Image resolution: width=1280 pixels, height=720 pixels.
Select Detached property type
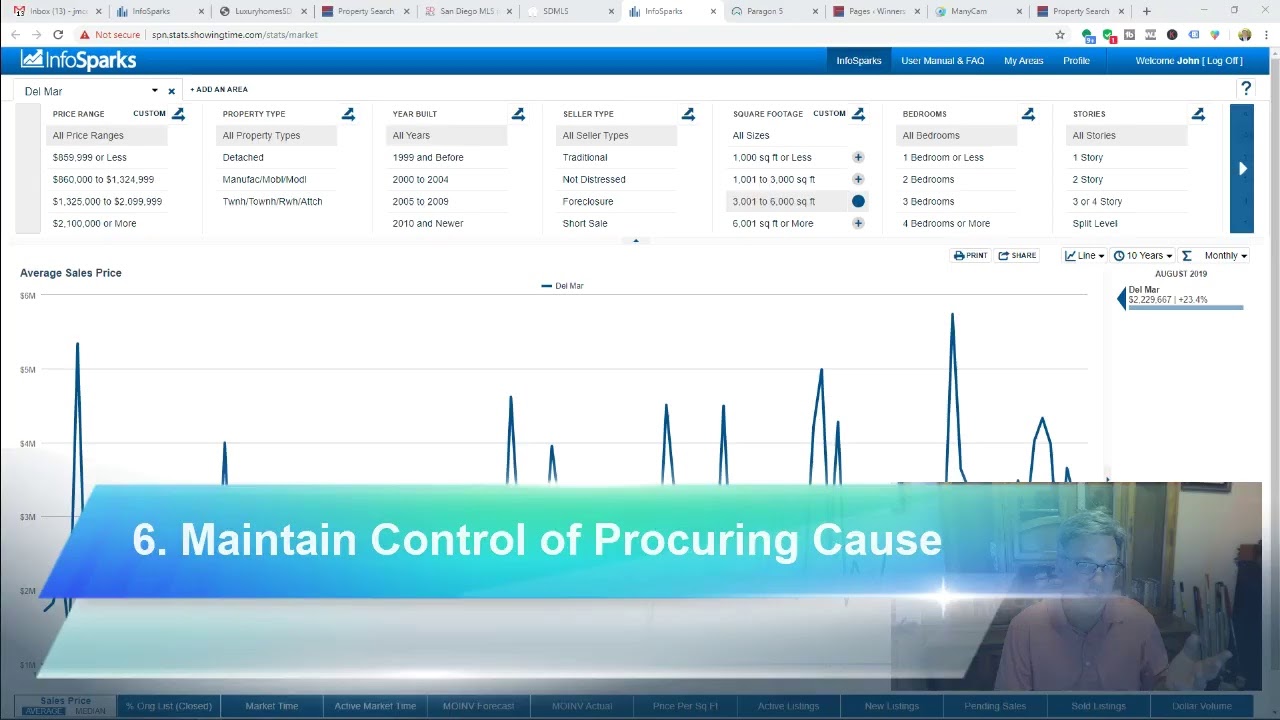pos(243,157)
